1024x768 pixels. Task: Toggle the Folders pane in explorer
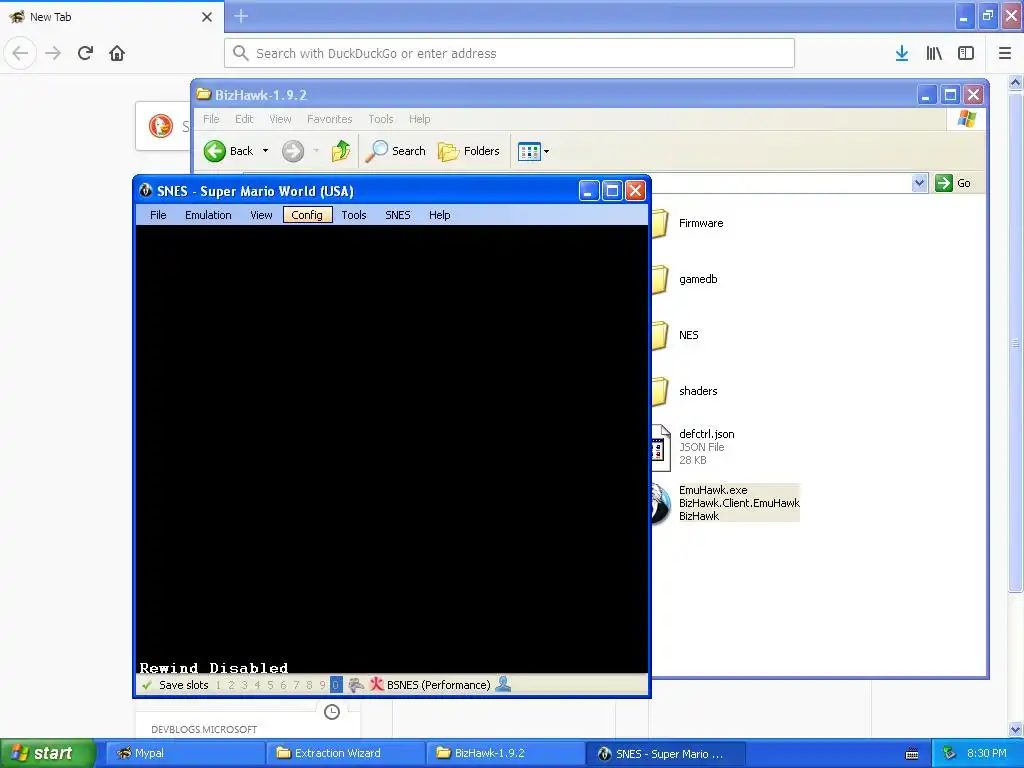pos(469,151)
